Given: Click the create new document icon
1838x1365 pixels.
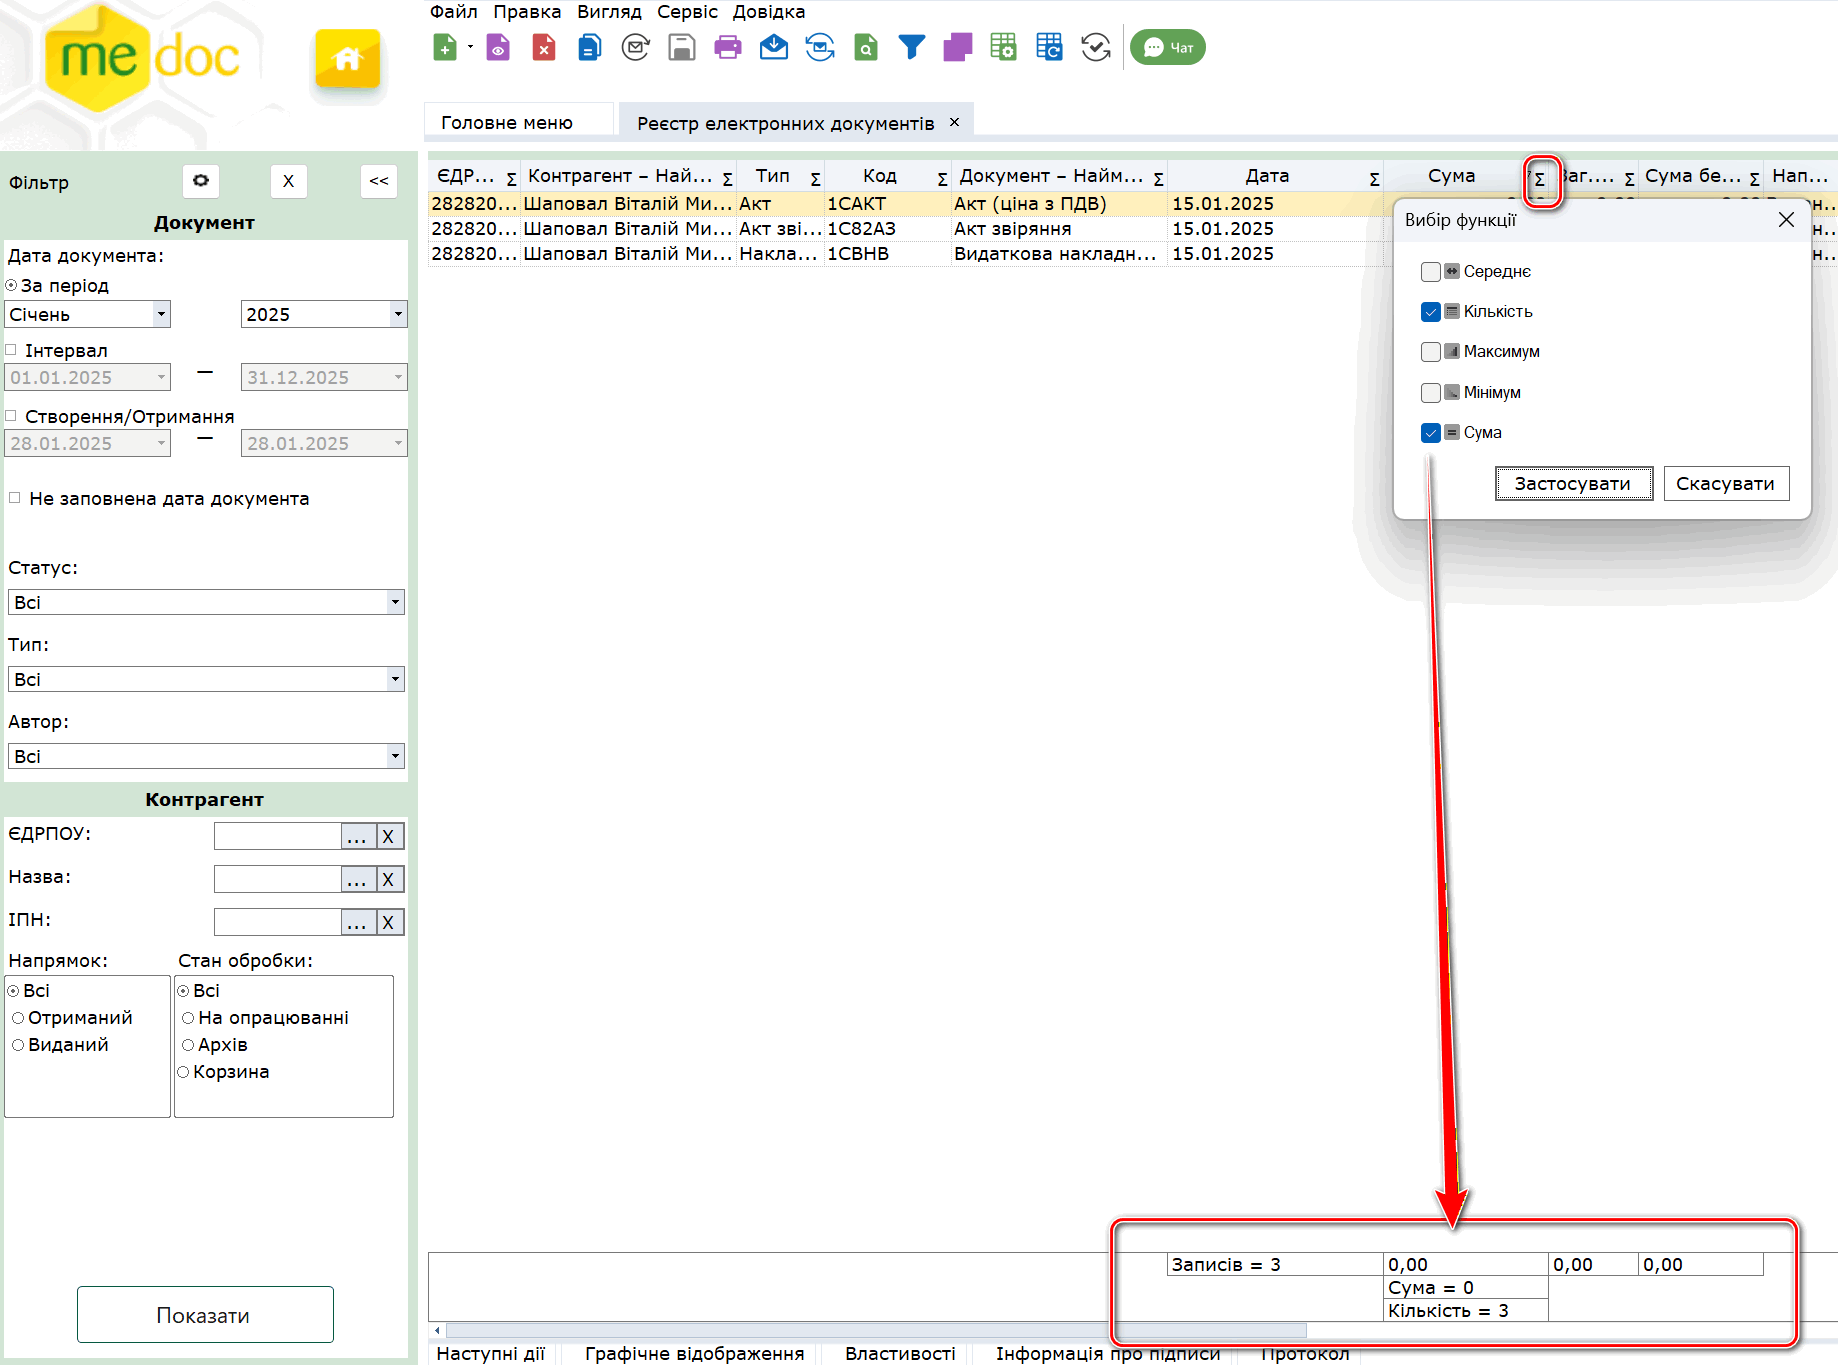Looking at the screenshot, I should (x=445, y=47).
